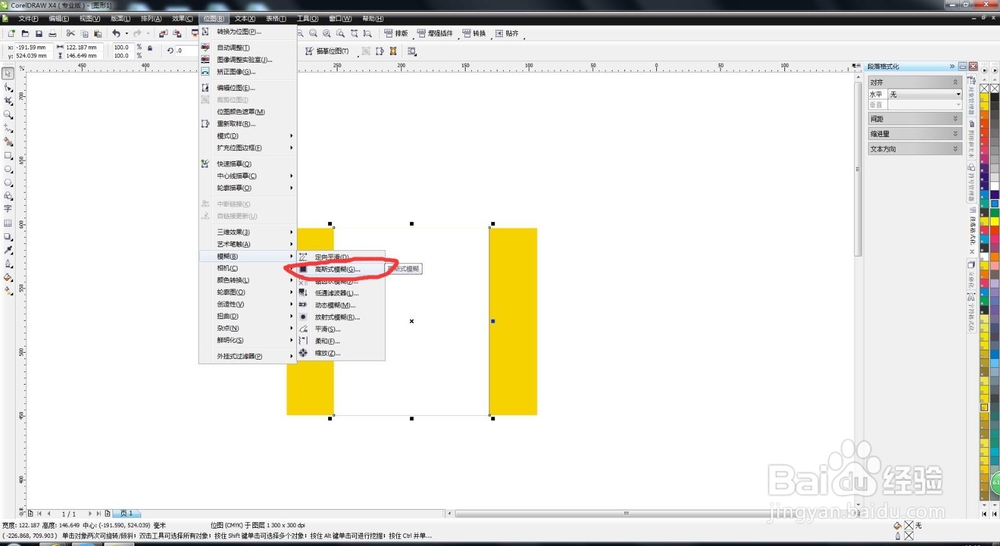The height and width of the screenshot is (546, 1000).
Task: Click the Open file icon
Action: coord(26,33)
